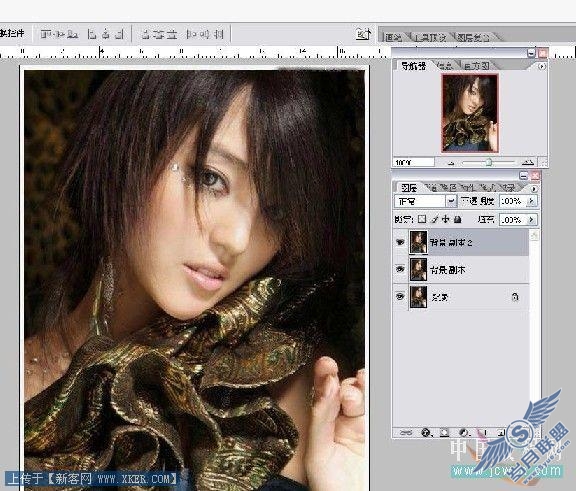Create new adjustment layer icon
Viewport: 576px width, 491px height.
point(464,432)
